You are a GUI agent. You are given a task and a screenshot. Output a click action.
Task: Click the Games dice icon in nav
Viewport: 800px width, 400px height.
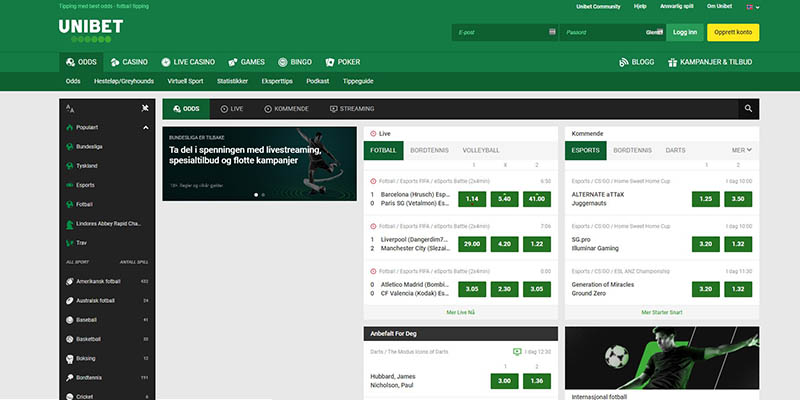pyautogui.click(x=233, y=62)
